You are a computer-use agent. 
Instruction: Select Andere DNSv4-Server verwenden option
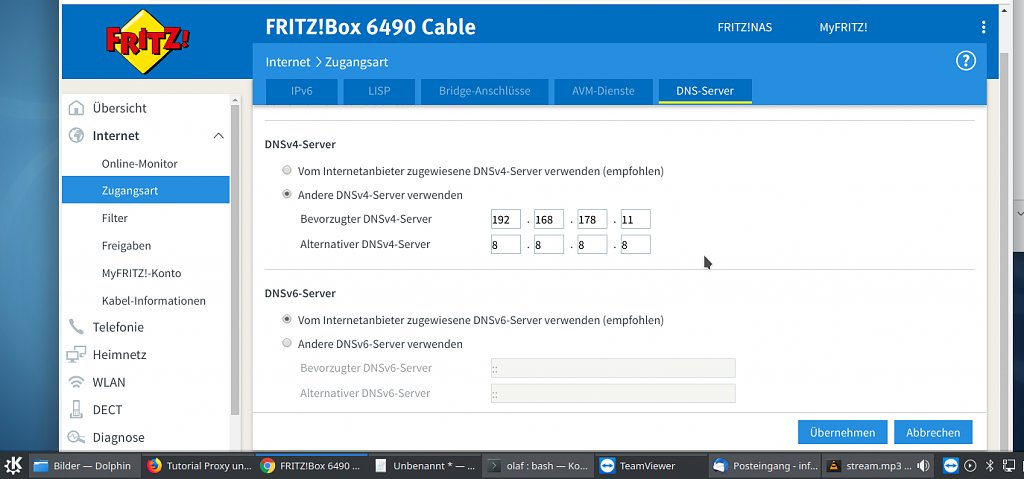287,195
